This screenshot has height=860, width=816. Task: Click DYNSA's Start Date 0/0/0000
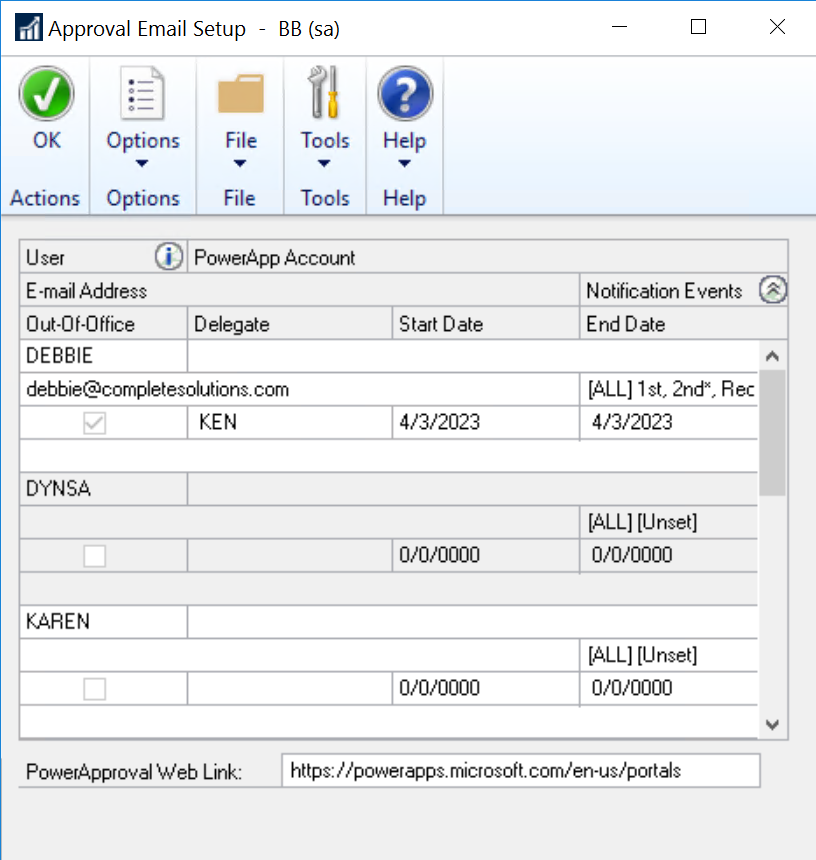click(486, 555)
